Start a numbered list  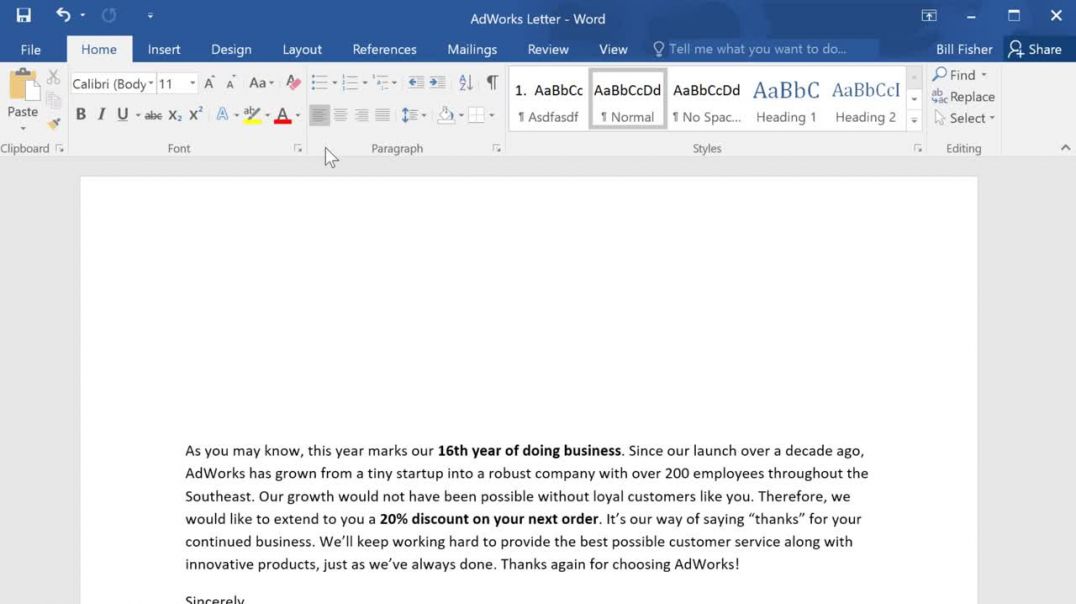(350, 83)
